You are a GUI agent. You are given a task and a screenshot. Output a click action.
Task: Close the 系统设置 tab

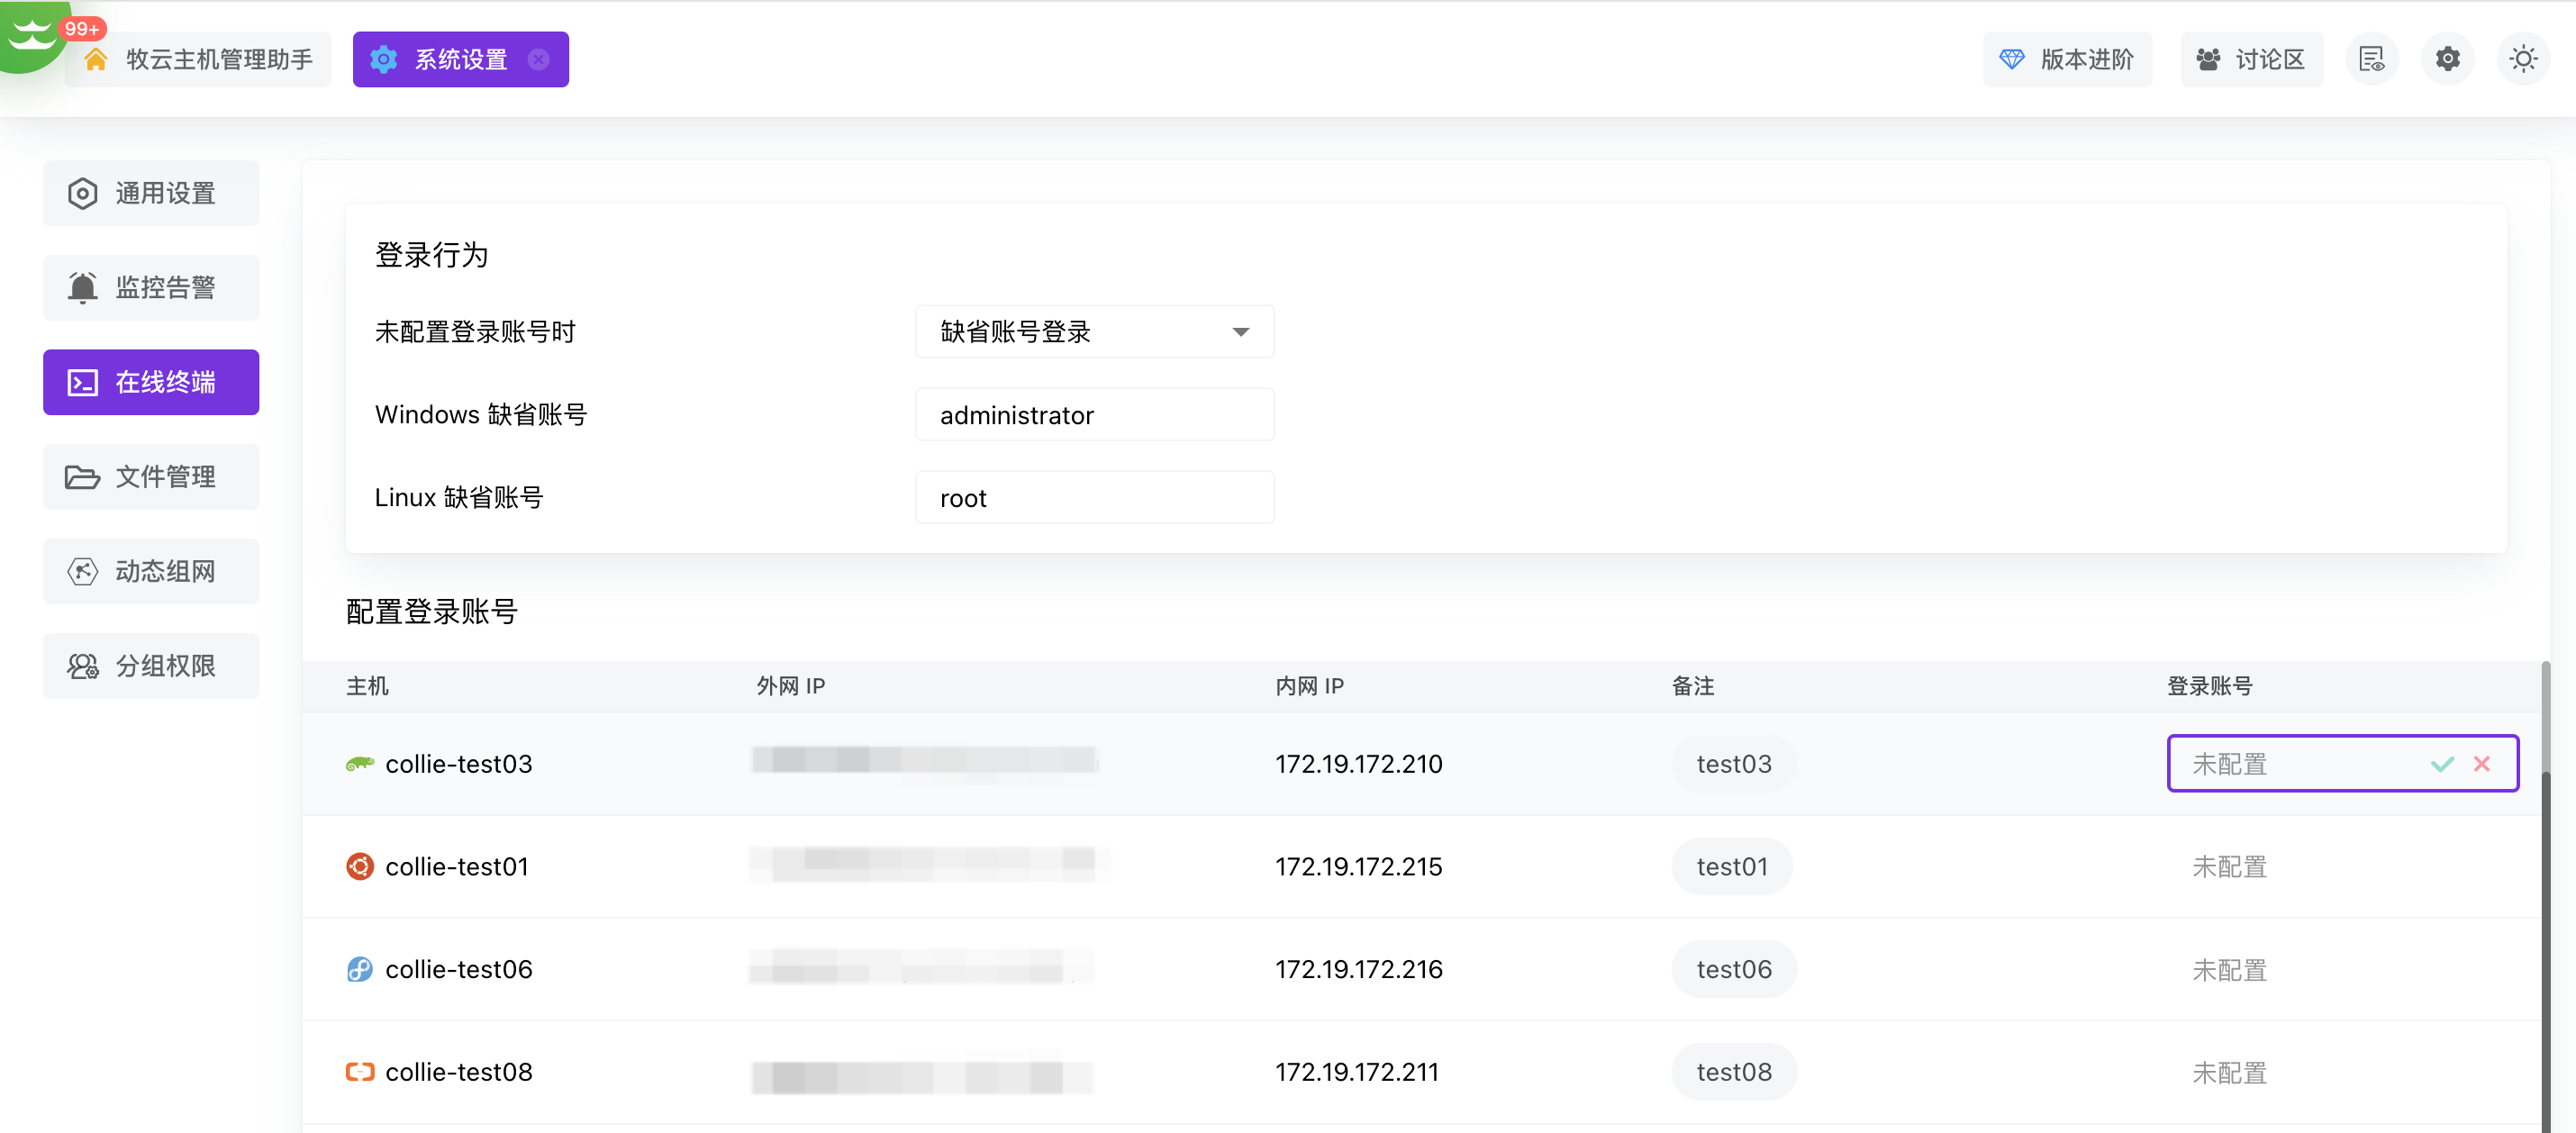click(539, 59)
